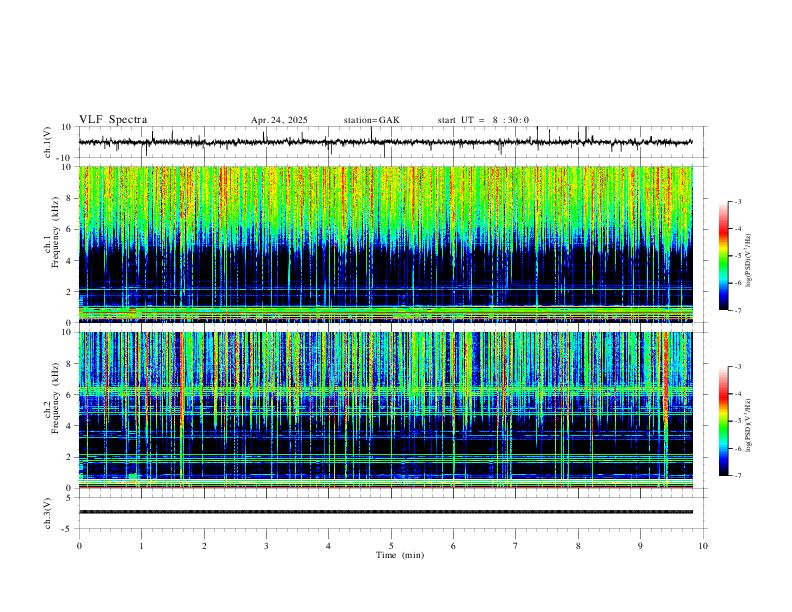Click the "10" minute tick on the time axis
The height and width of the screenshot is (612, 792).
pos(703,546)
